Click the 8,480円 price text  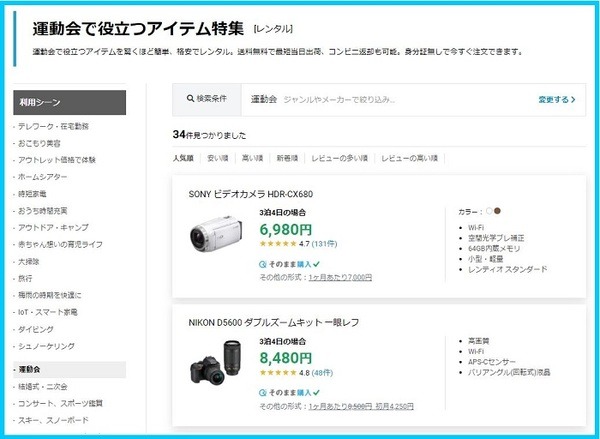[286, 358]
